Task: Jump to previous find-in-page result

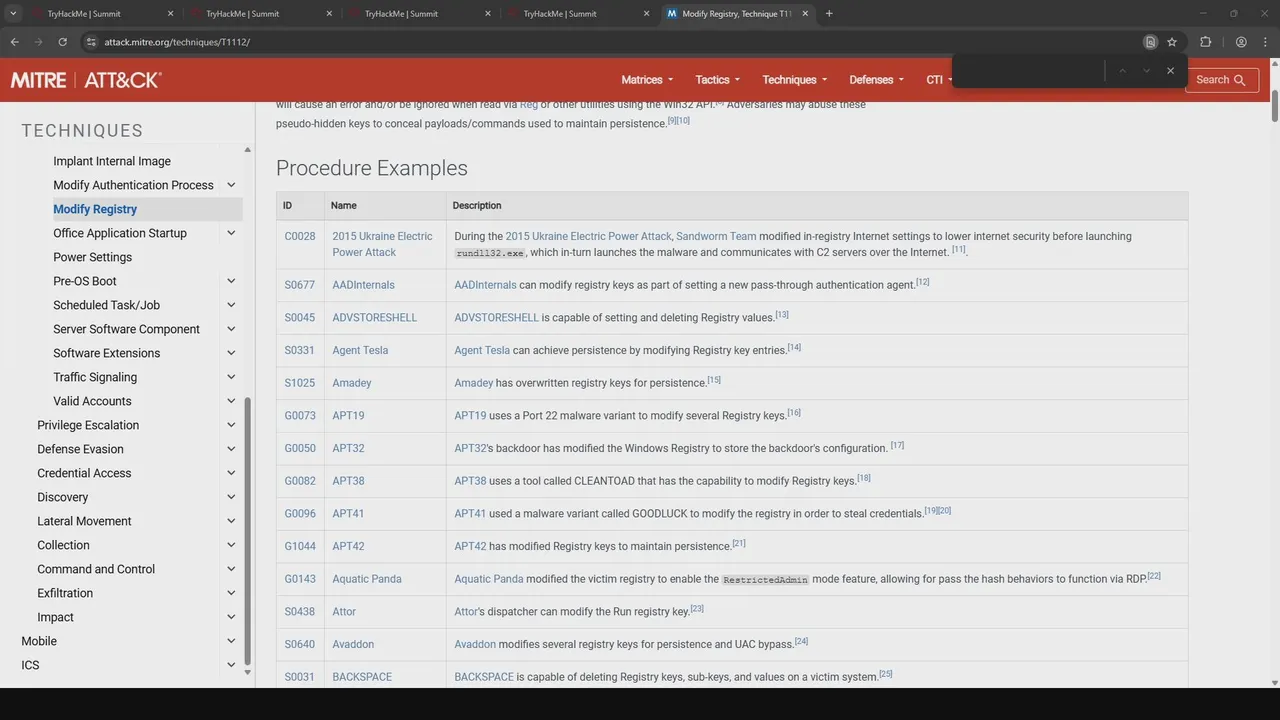Action: tap(1123, 71)
